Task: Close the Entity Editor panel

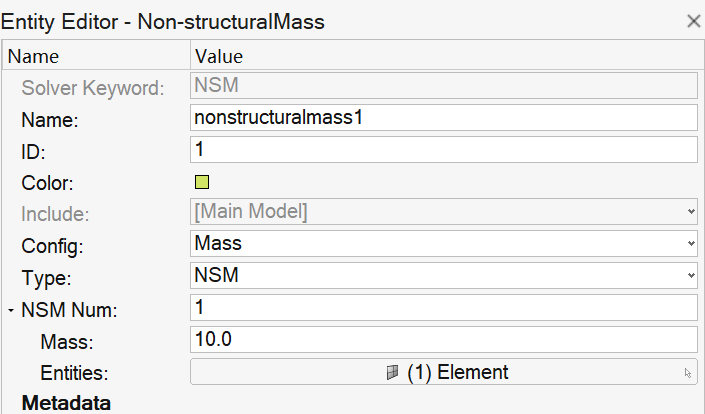Action: click(x=694, y=21)
